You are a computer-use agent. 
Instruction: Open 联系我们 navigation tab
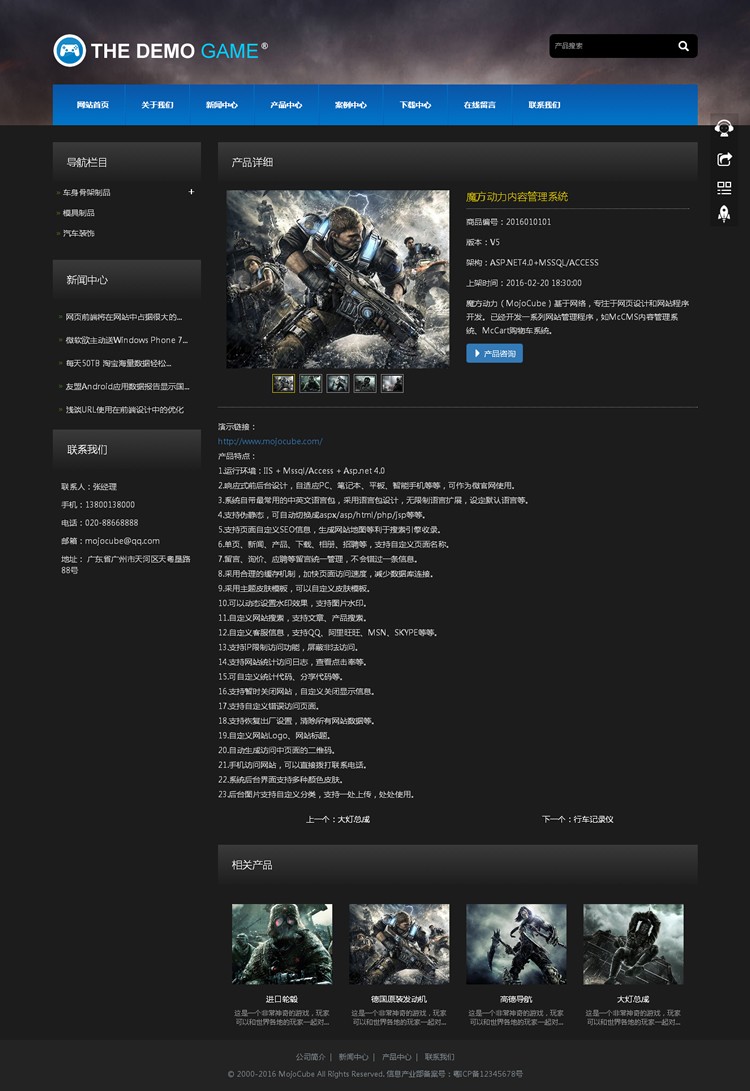[544, 105]
